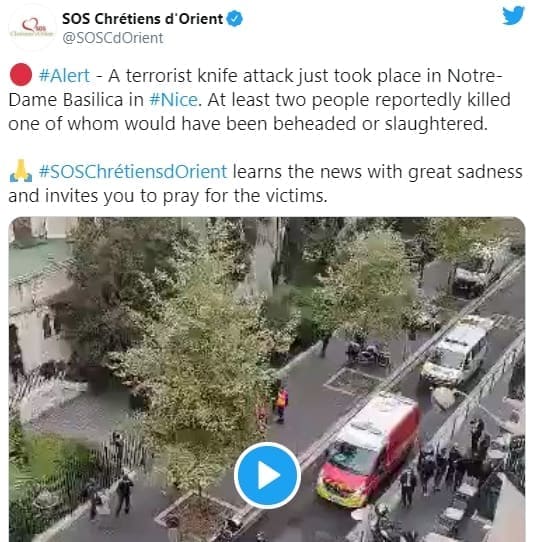537x542 pixels.
Task: Play the embedded tweet video
Action: pyautogui.click(x=267, y=475)
